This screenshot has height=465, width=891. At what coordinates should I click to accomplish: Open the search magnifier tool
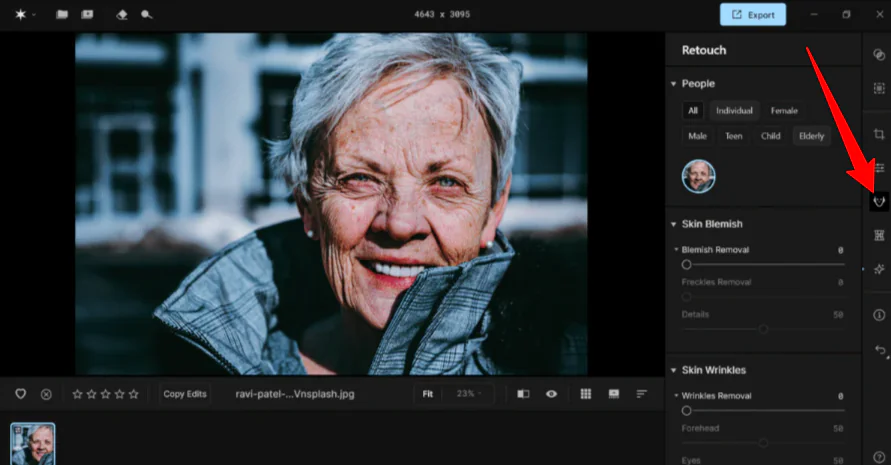click(x=147, y=15)
